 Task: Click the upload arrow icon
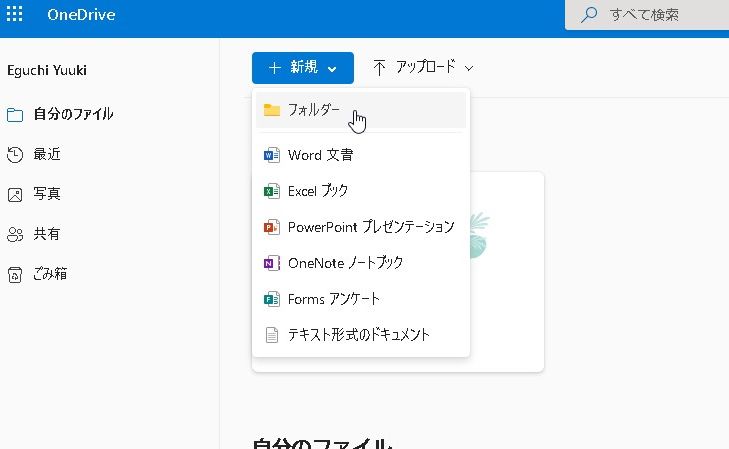point(379,68)
